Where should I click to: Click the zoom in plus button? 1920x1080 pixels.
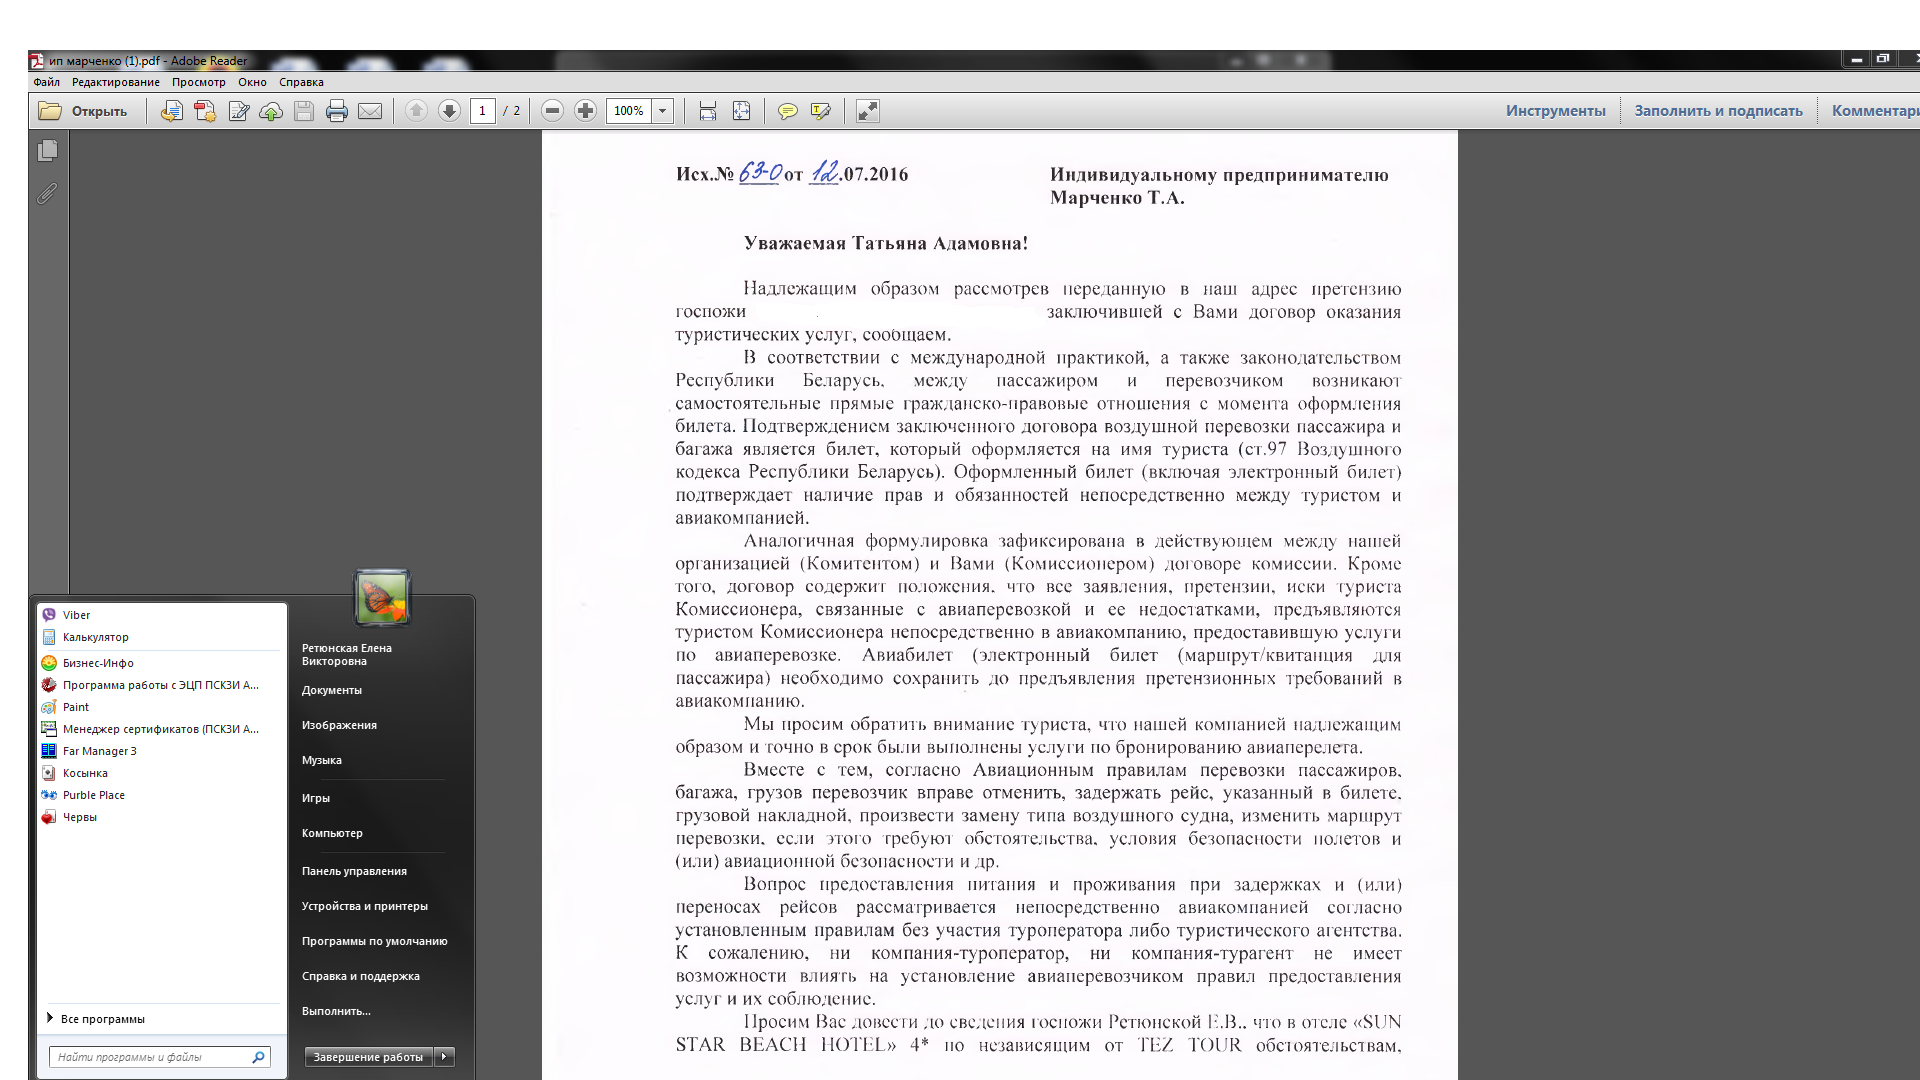tap(586, 111)
